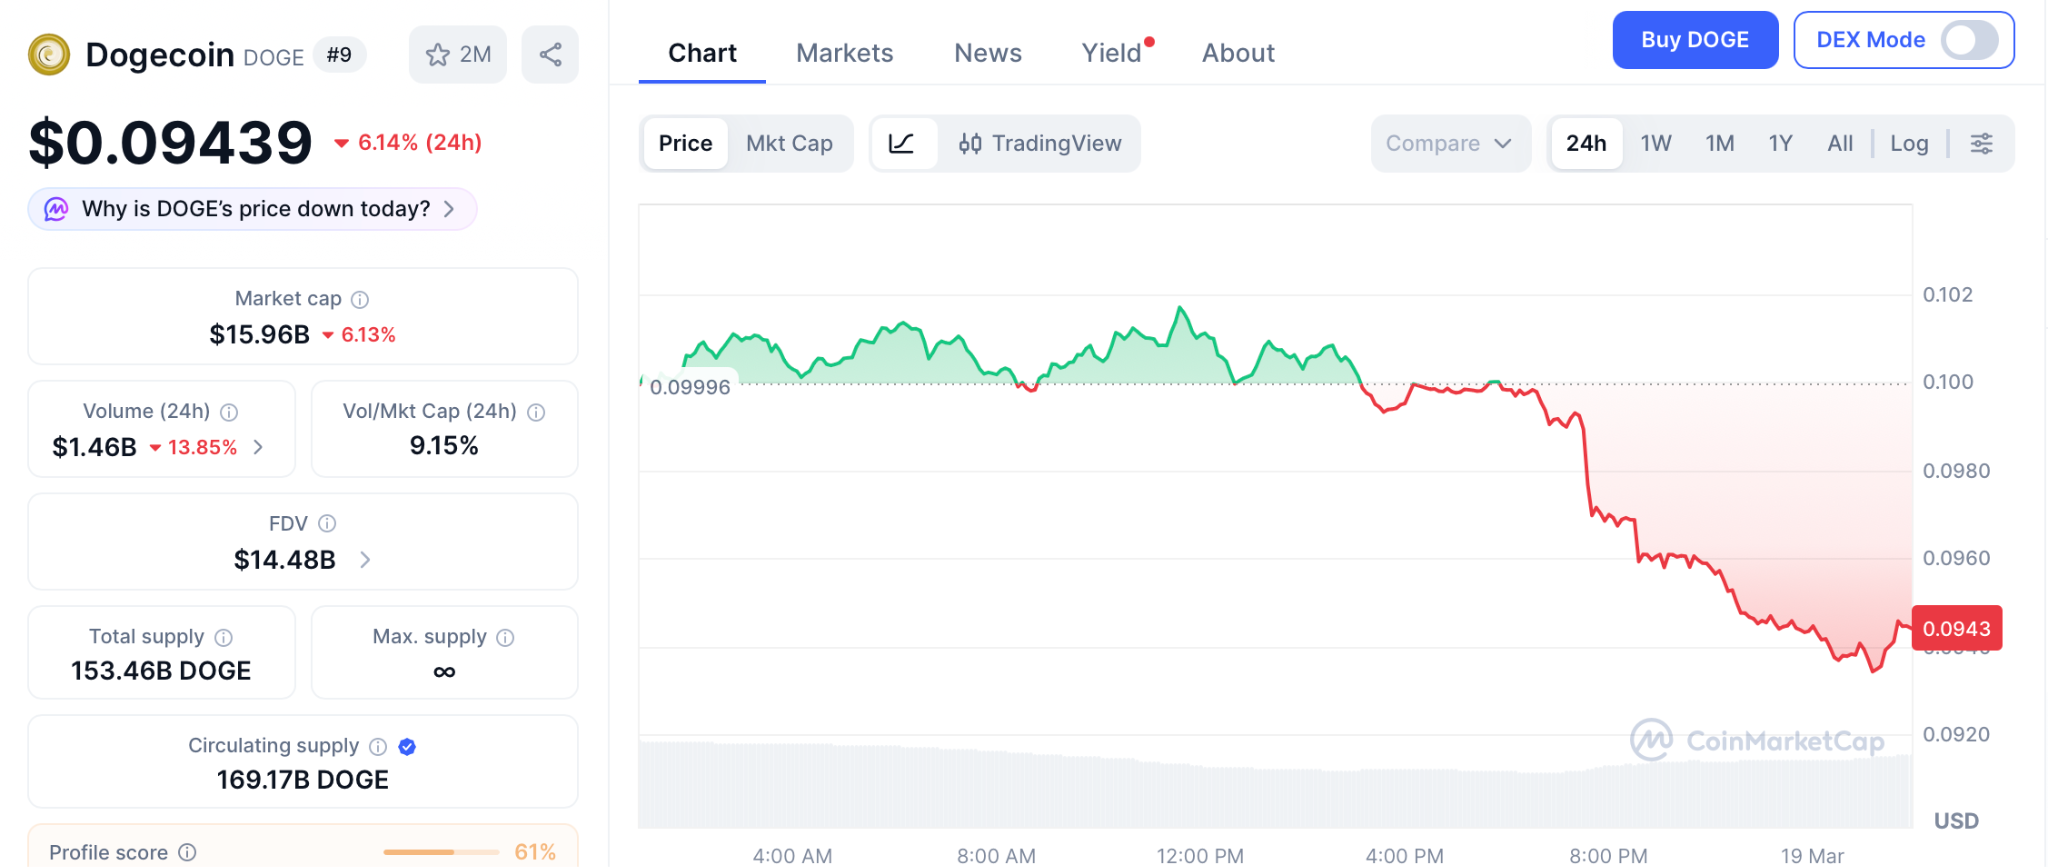
Task: Click info icon next to Total supply
Action: (224, 637)
